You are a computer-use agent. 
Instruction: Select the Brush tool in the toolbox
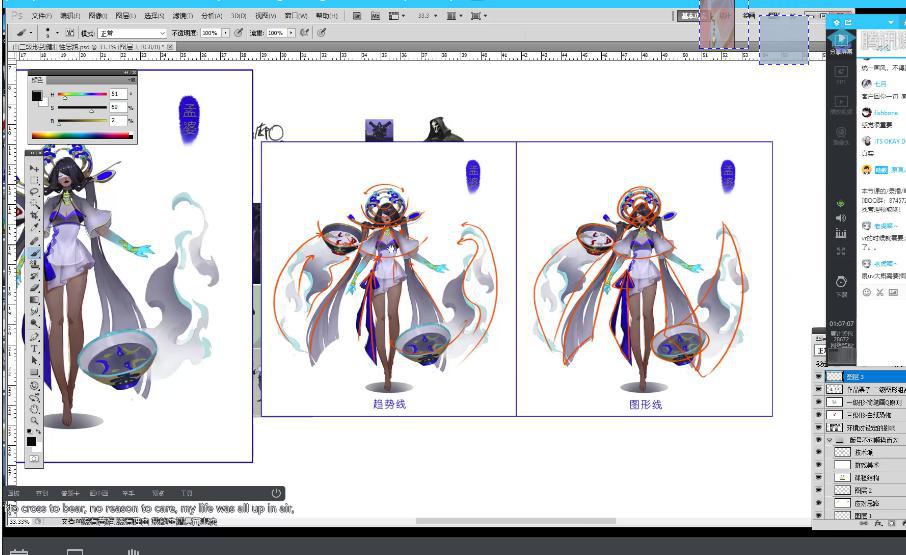click(x=34, y=253)
